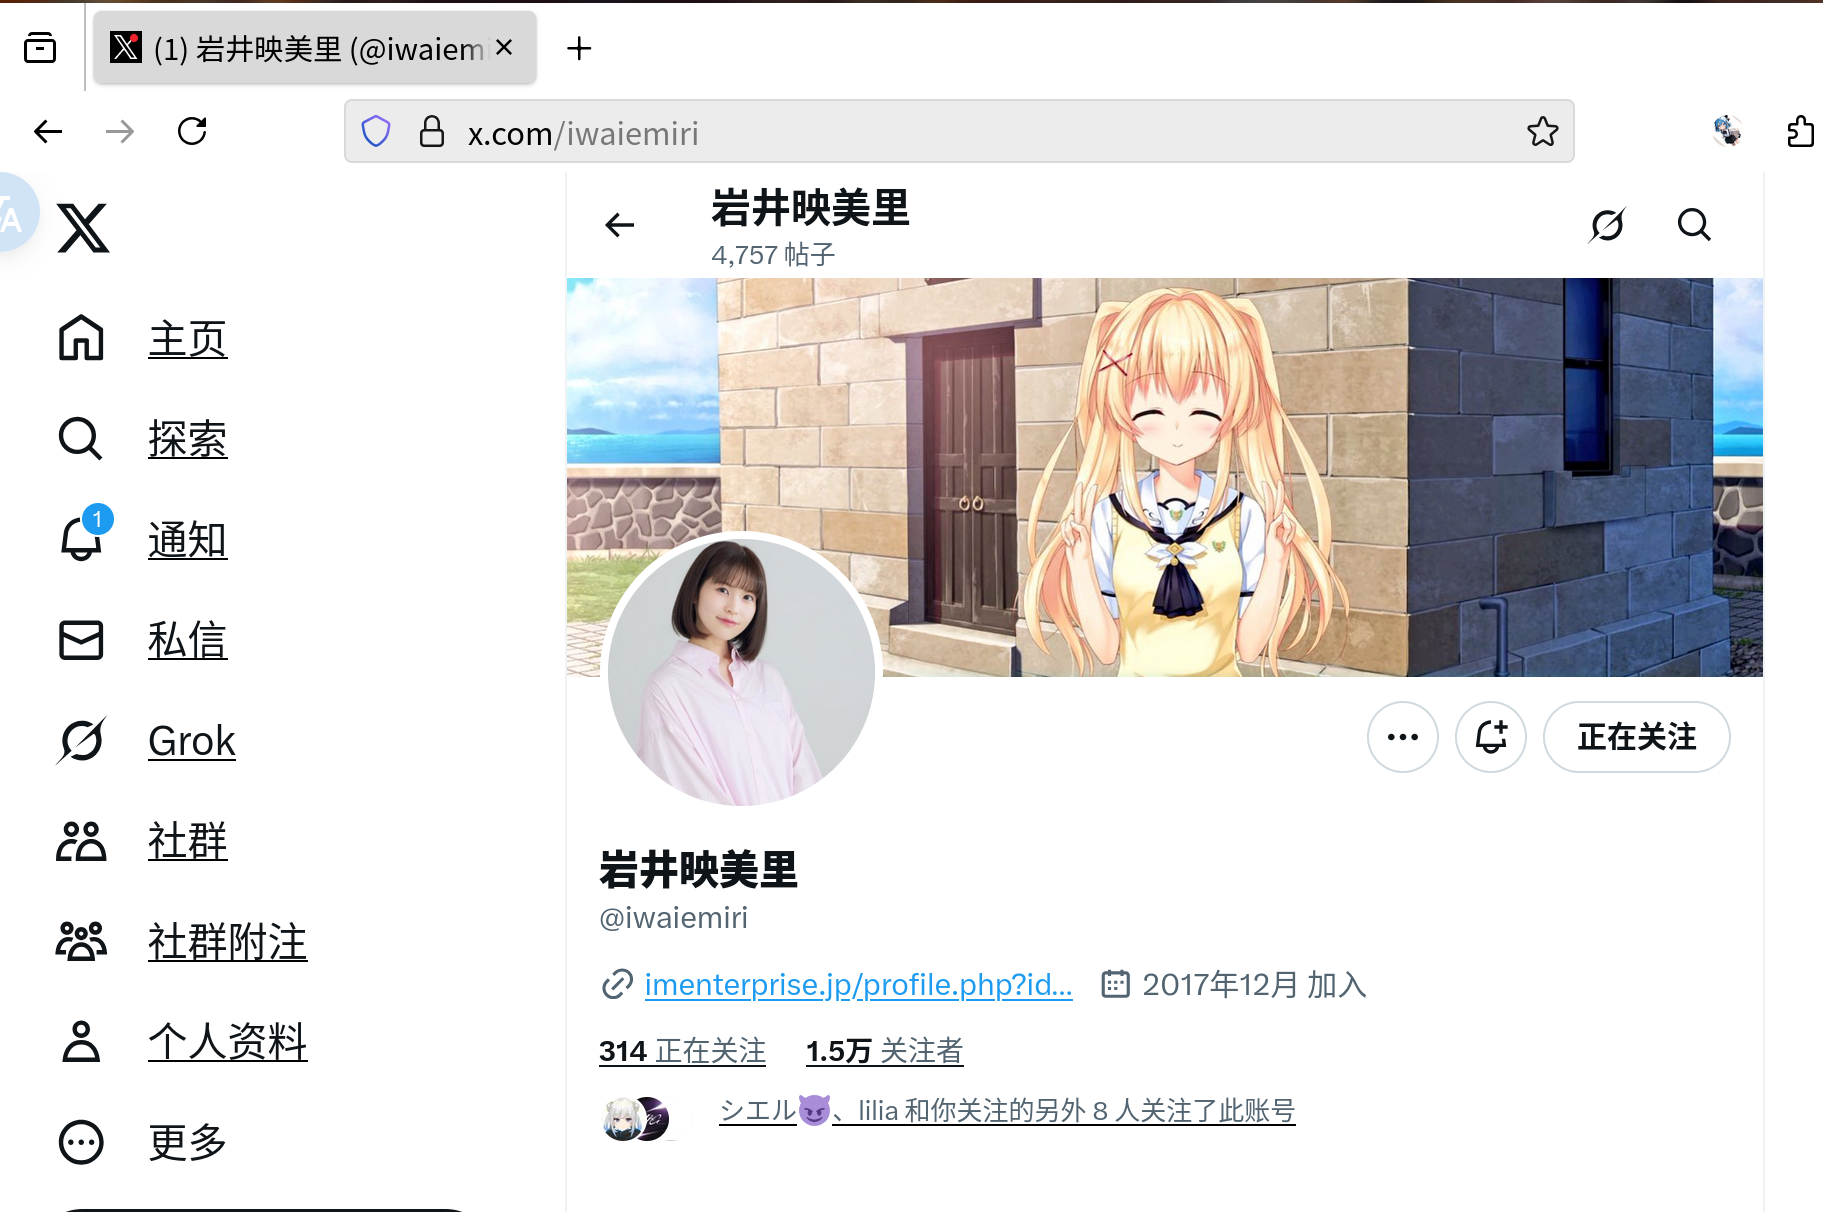Reload the page with refresh icon

pos(192,131)
